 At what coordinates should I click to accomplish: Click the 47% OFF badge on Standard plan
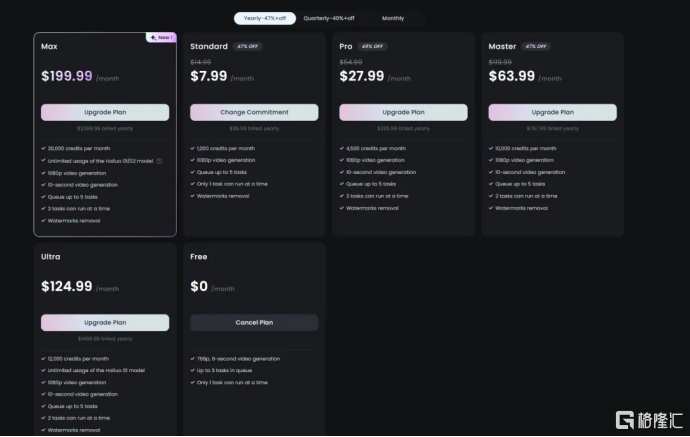247,46
